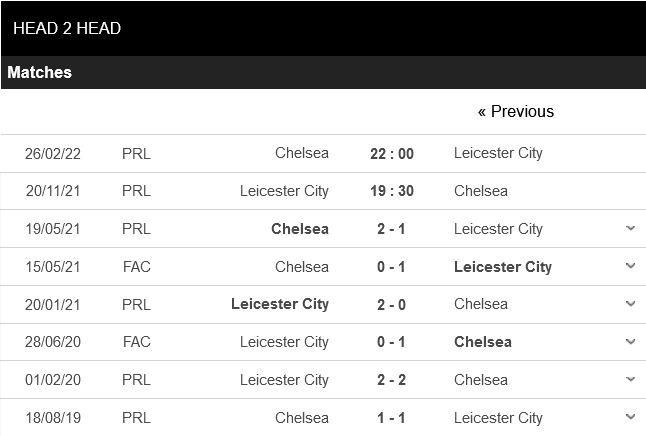The height and width of the screenshot is (436, 646).
Task: Expand the 15/05/21 FA Cup match row
Action: coord(630,267)
